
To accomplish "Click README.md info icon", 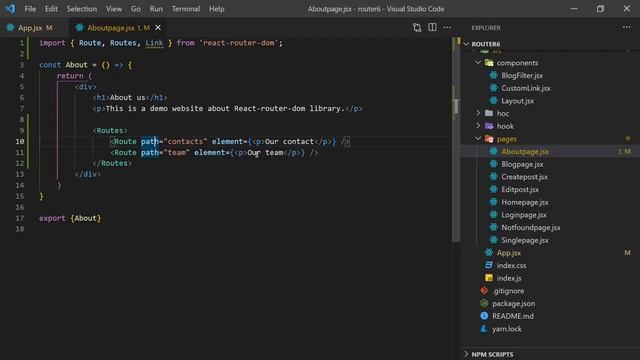I will 484,316.
